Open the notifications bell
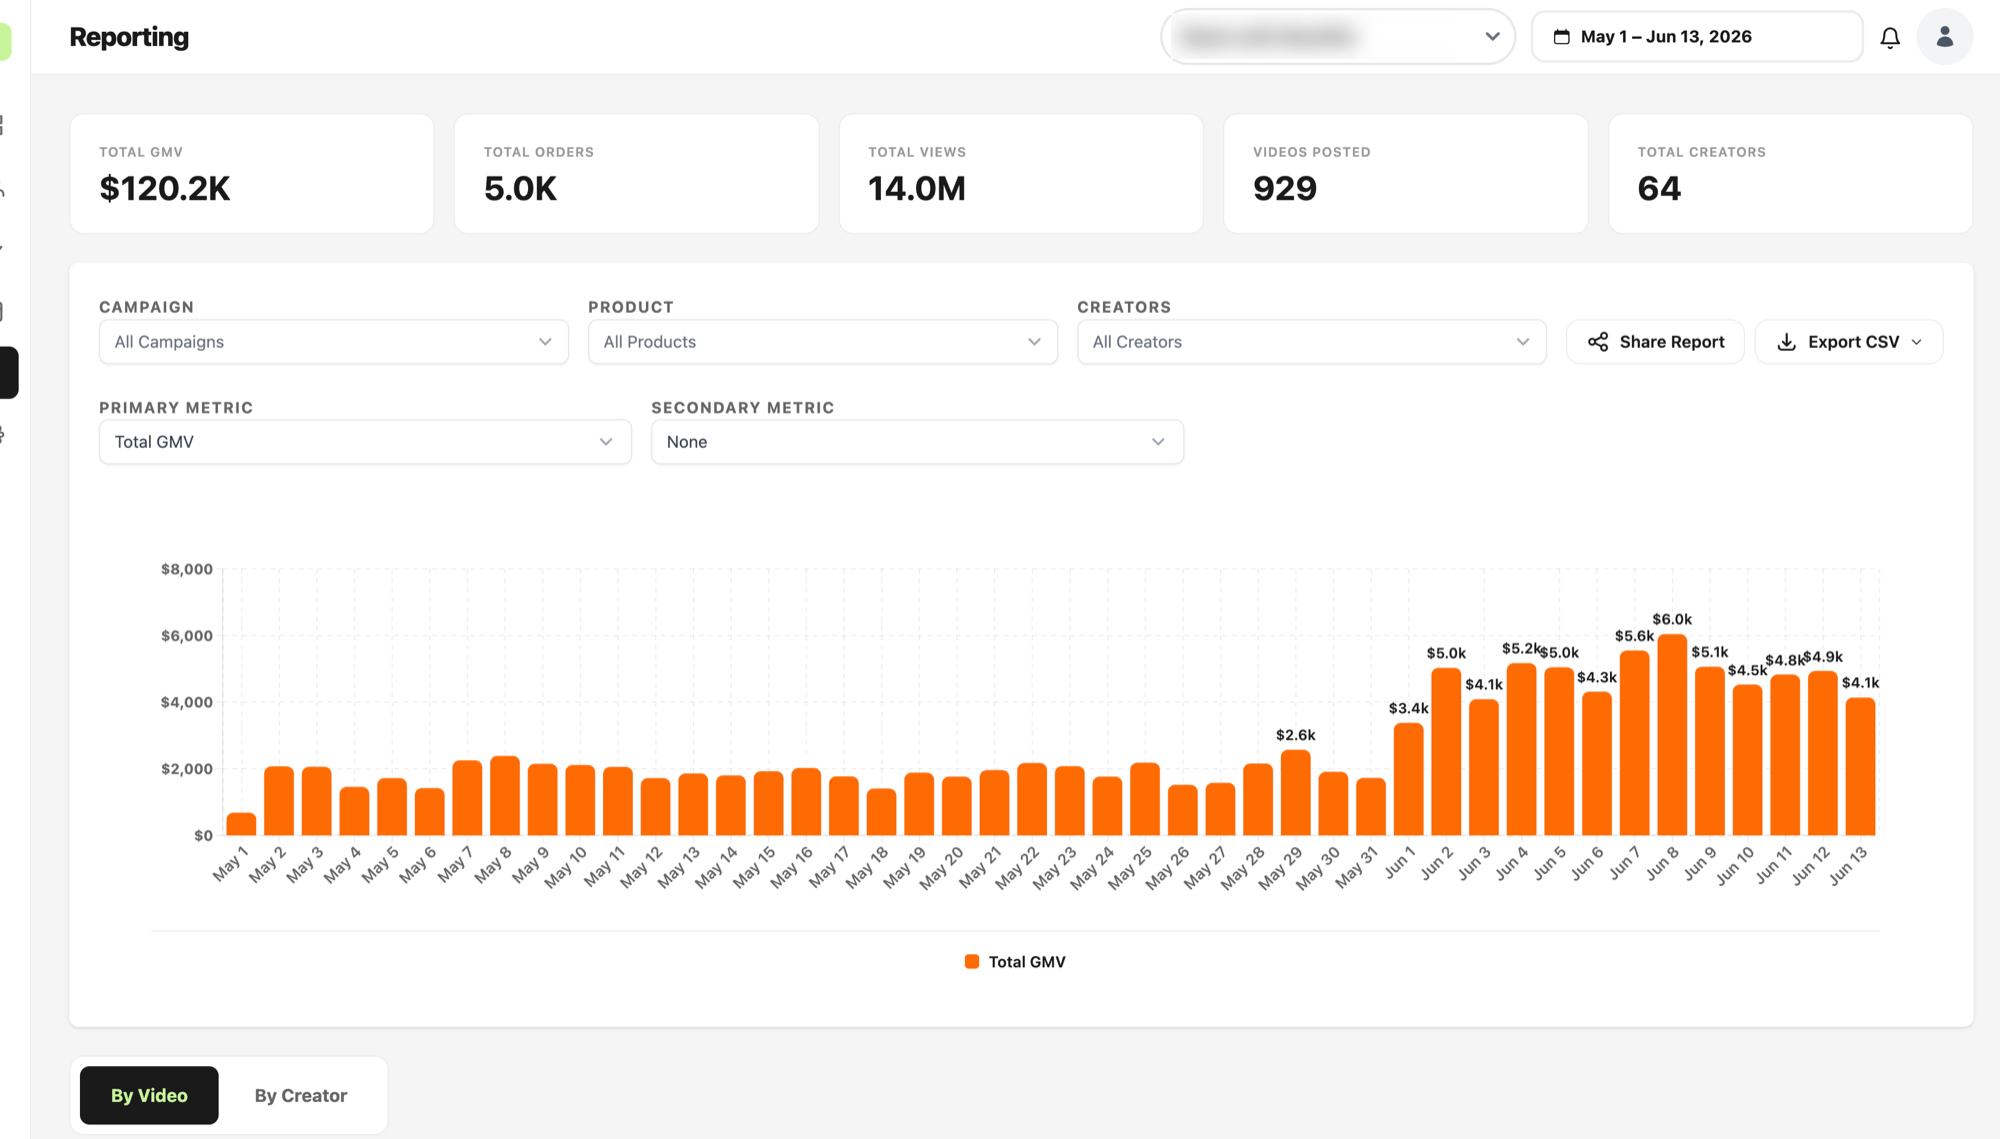2000x1139 pixels. coord(1889,37)
